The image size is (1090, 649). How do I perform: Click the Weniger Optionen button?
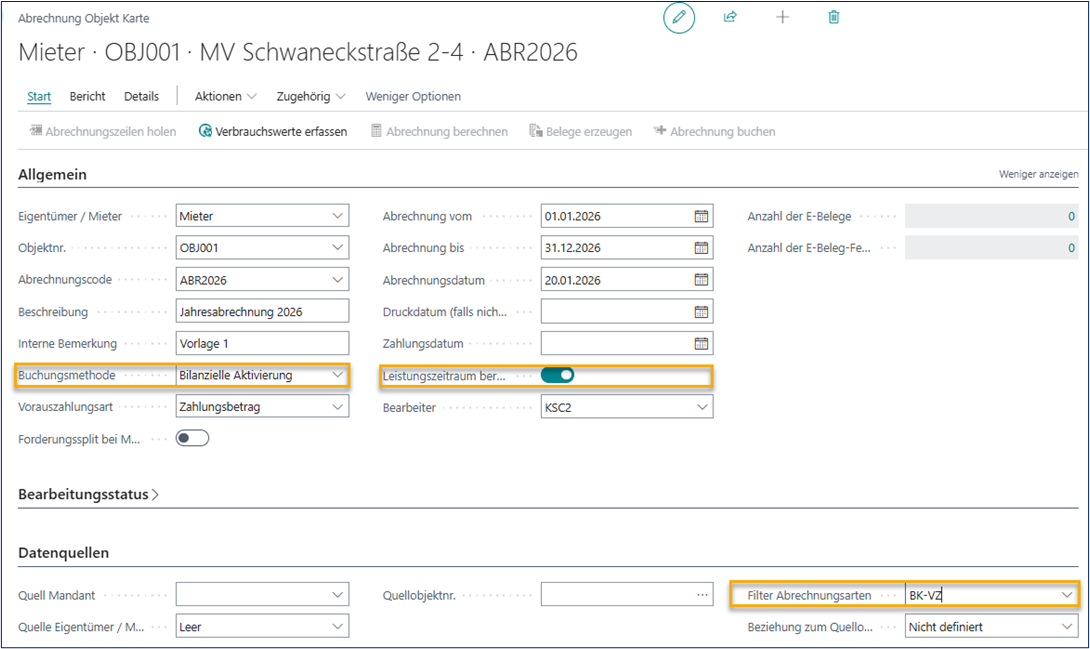[413, 96]
